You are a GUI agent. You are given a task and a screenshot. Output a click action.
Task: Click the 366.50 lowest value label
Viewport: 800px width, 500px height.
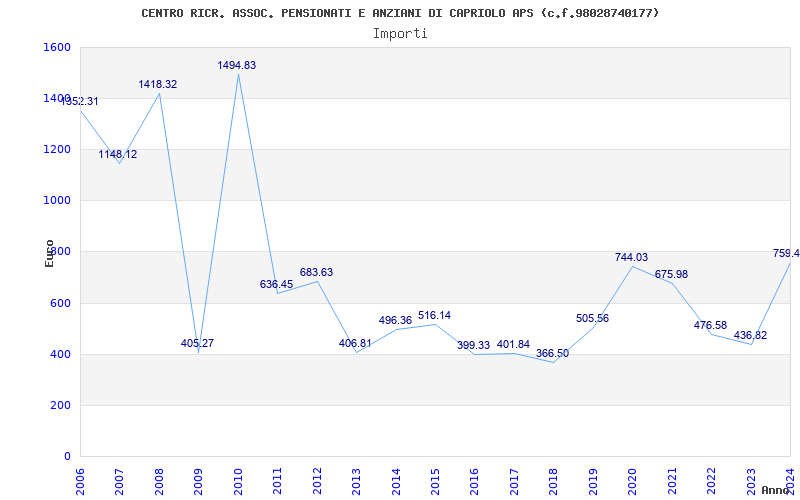click(x=552, y=353)
